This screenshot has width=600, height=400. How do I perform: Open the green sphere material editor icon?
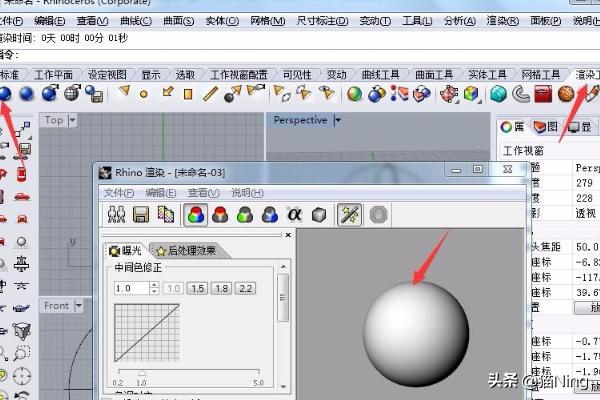point(354,94)
